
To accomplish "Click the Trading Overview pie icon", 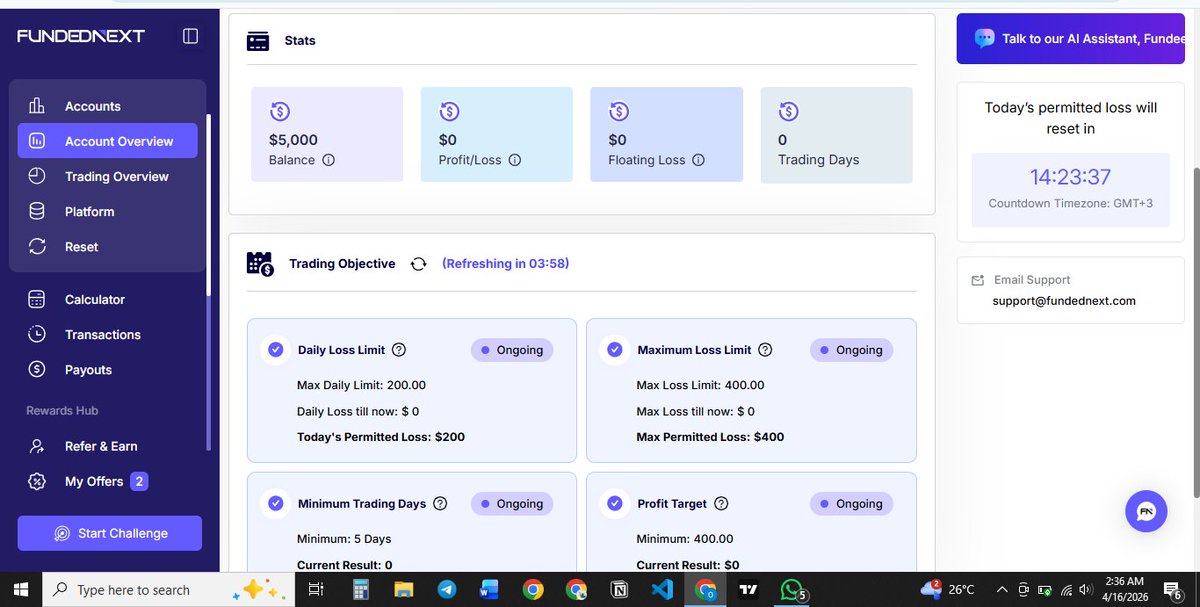I will tap(37, 176).
